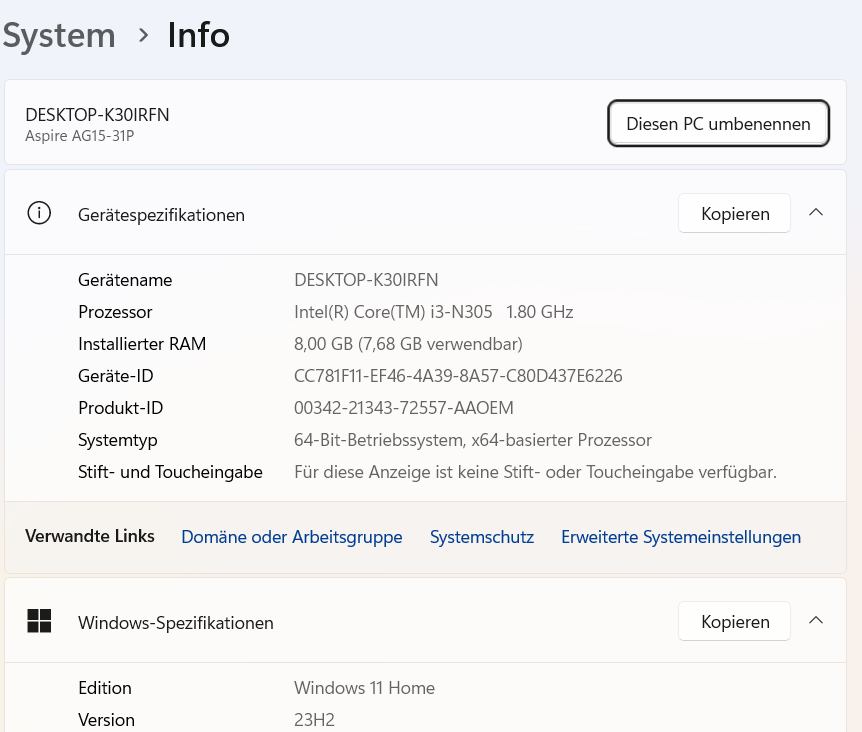The height and width of the screenshot is (732, 862).
Task: Select Systemtyp value '64-Bit-Betriebssystem'
Action: coord(473,440)
